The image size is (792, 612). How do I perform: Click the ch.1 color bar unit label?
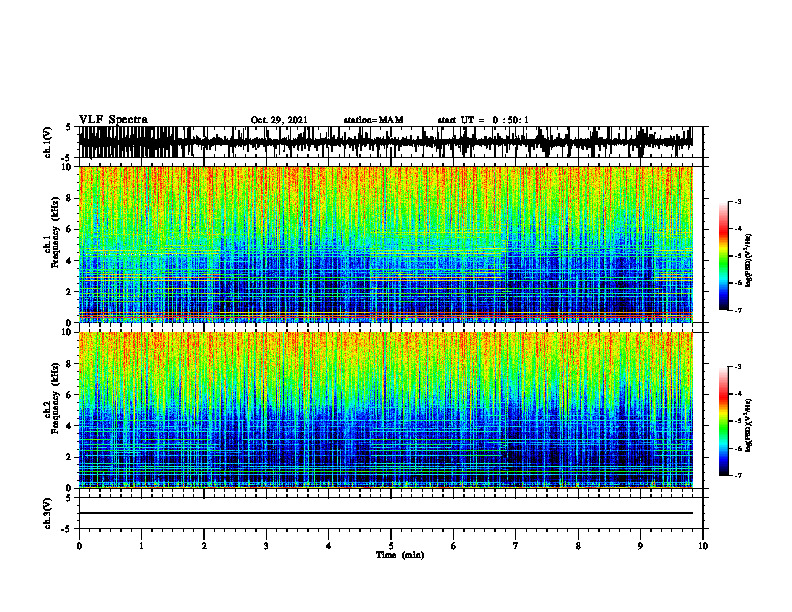click(x=748, y=261)
